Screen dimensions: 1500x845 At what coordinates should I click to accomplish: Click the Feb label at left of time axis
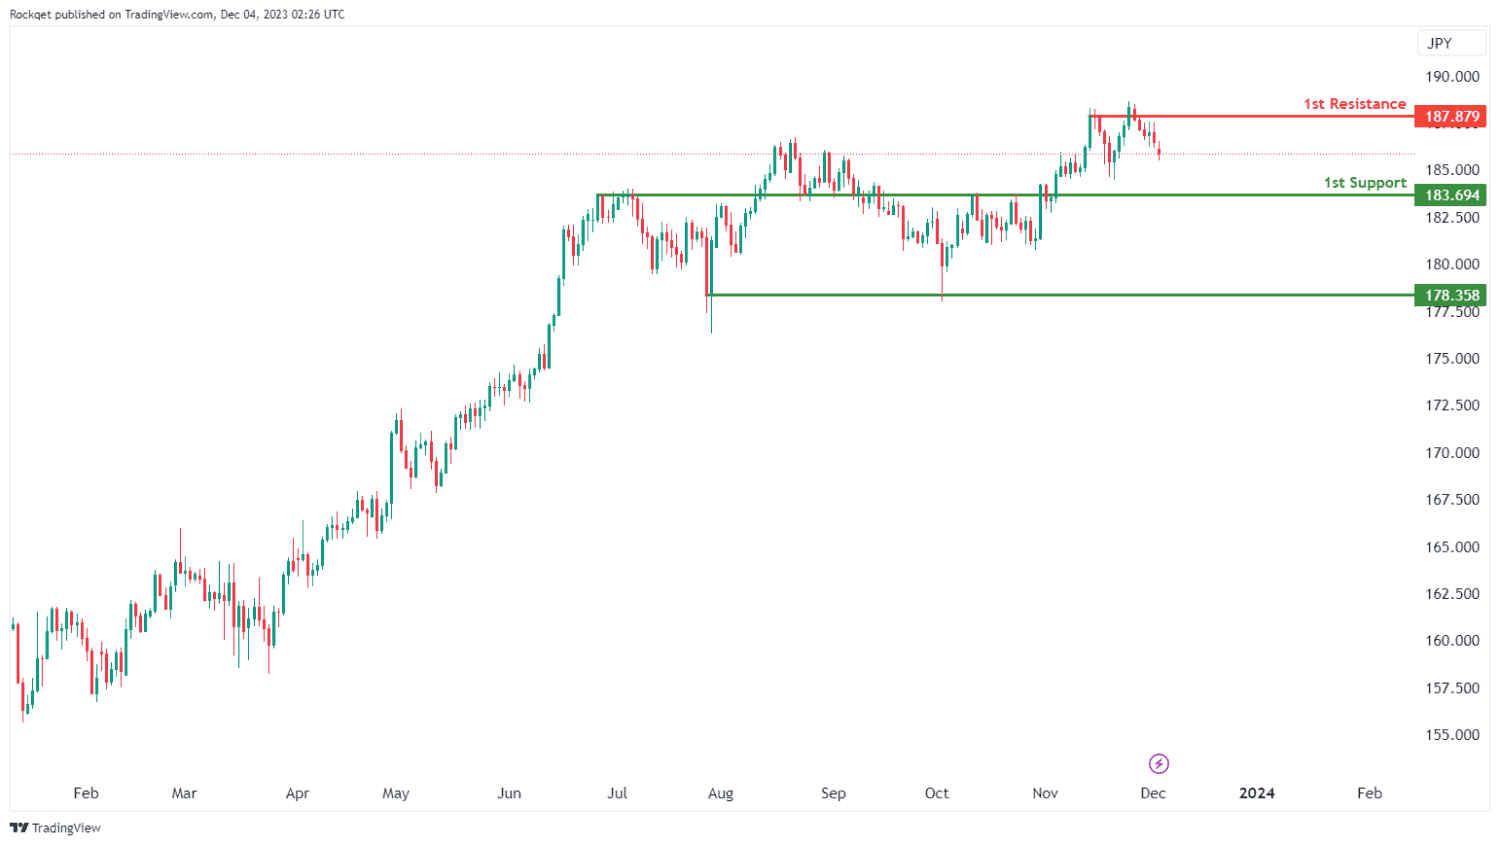click(86, 793)
